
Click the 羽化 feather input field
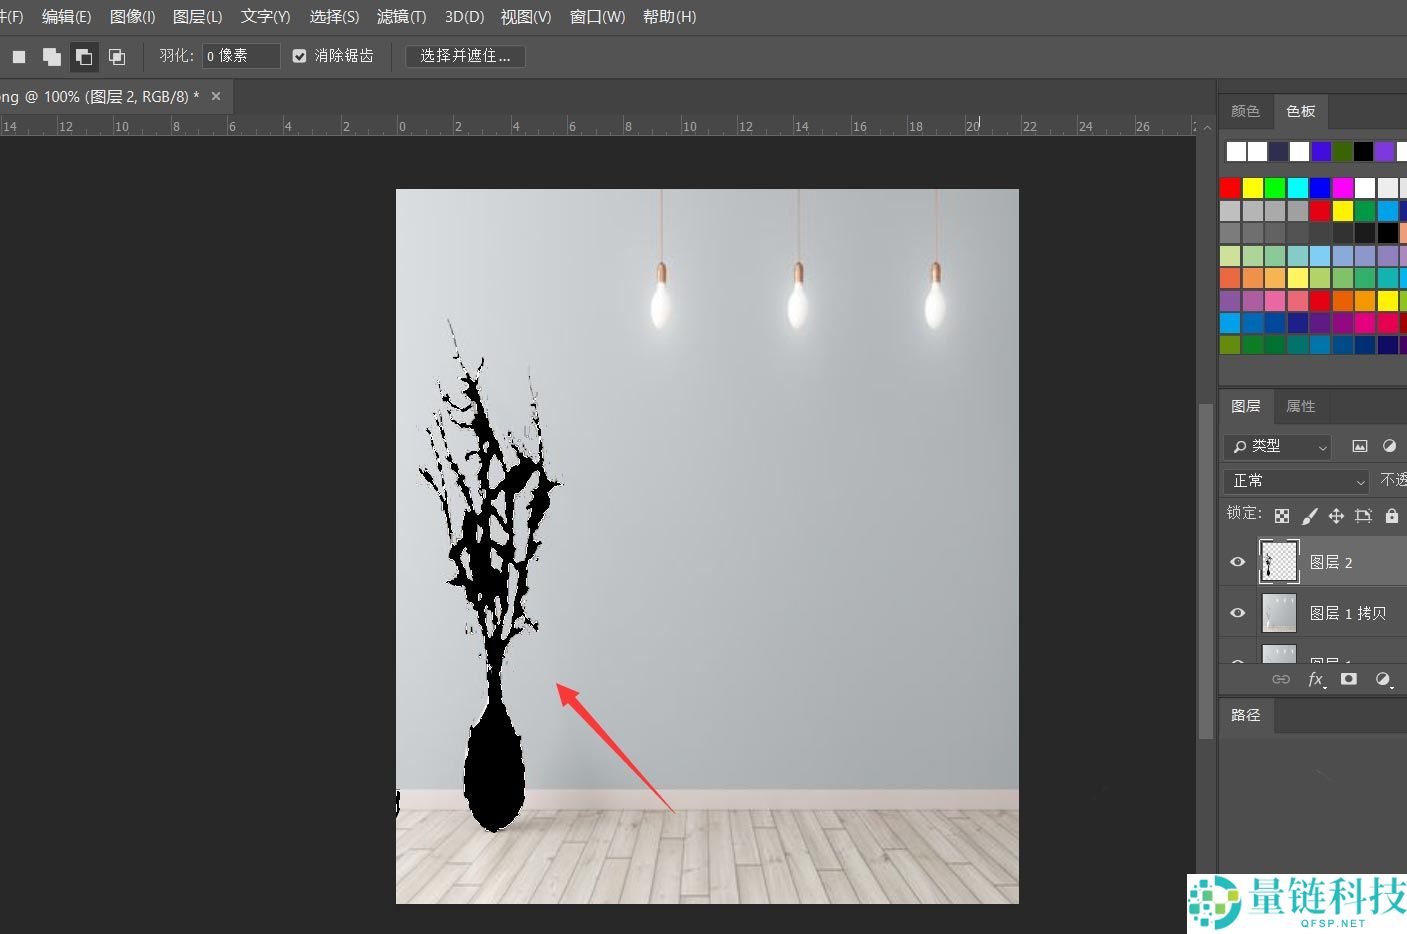(x=240, y=56)
